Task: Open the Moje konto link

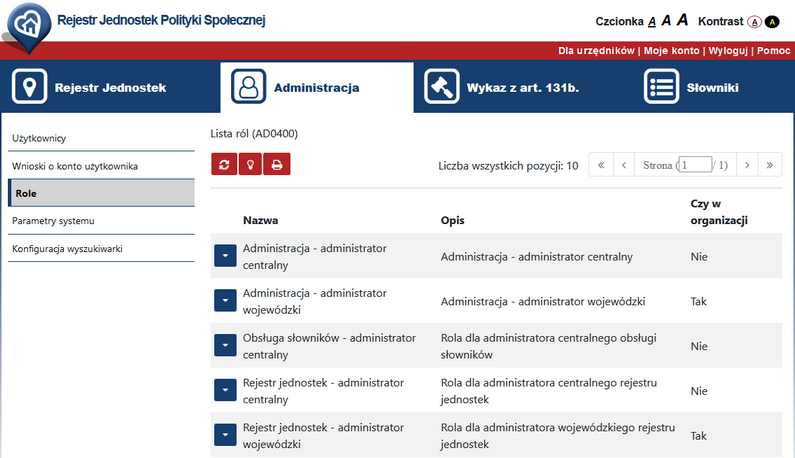Action: click(x=671, y=51)
